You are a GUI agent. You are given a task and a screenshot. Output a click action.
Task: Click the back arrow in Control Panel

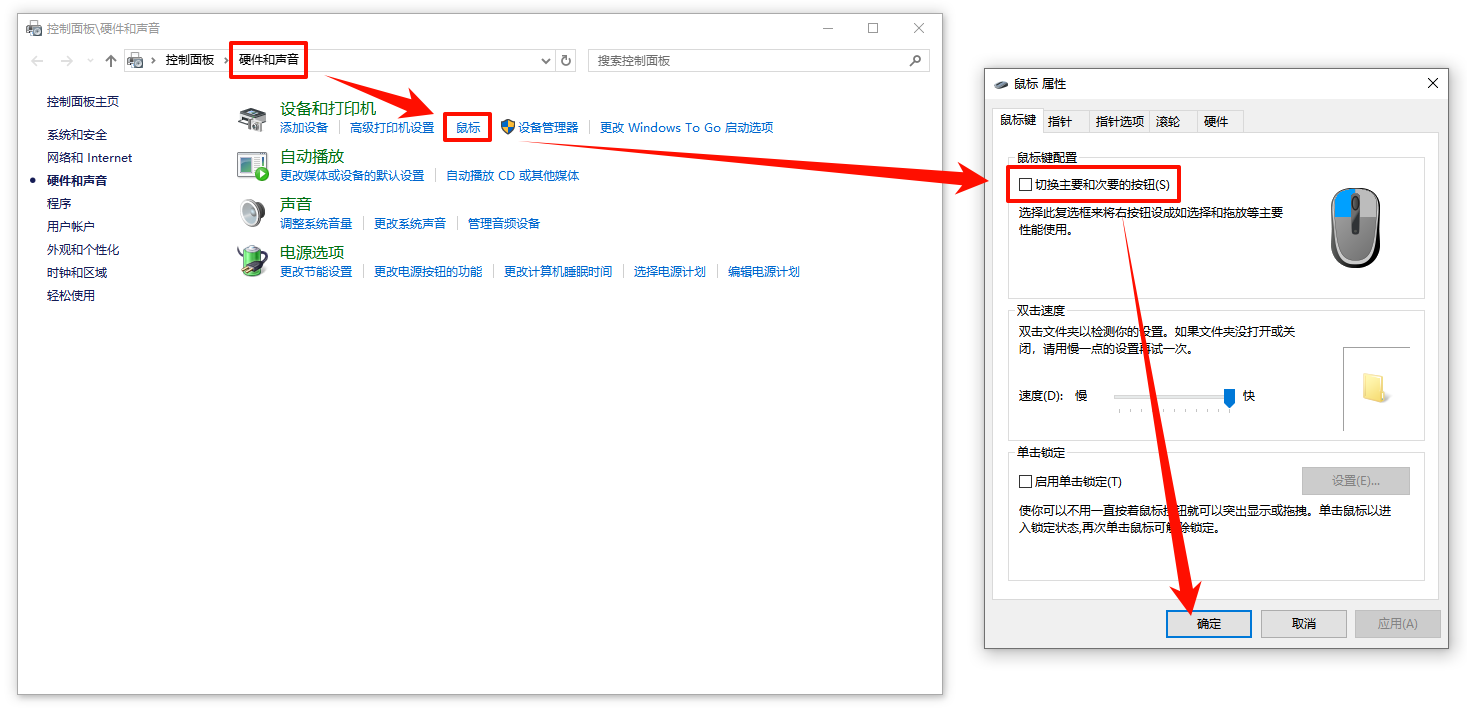pyautogui.click(x=37, y=61)
